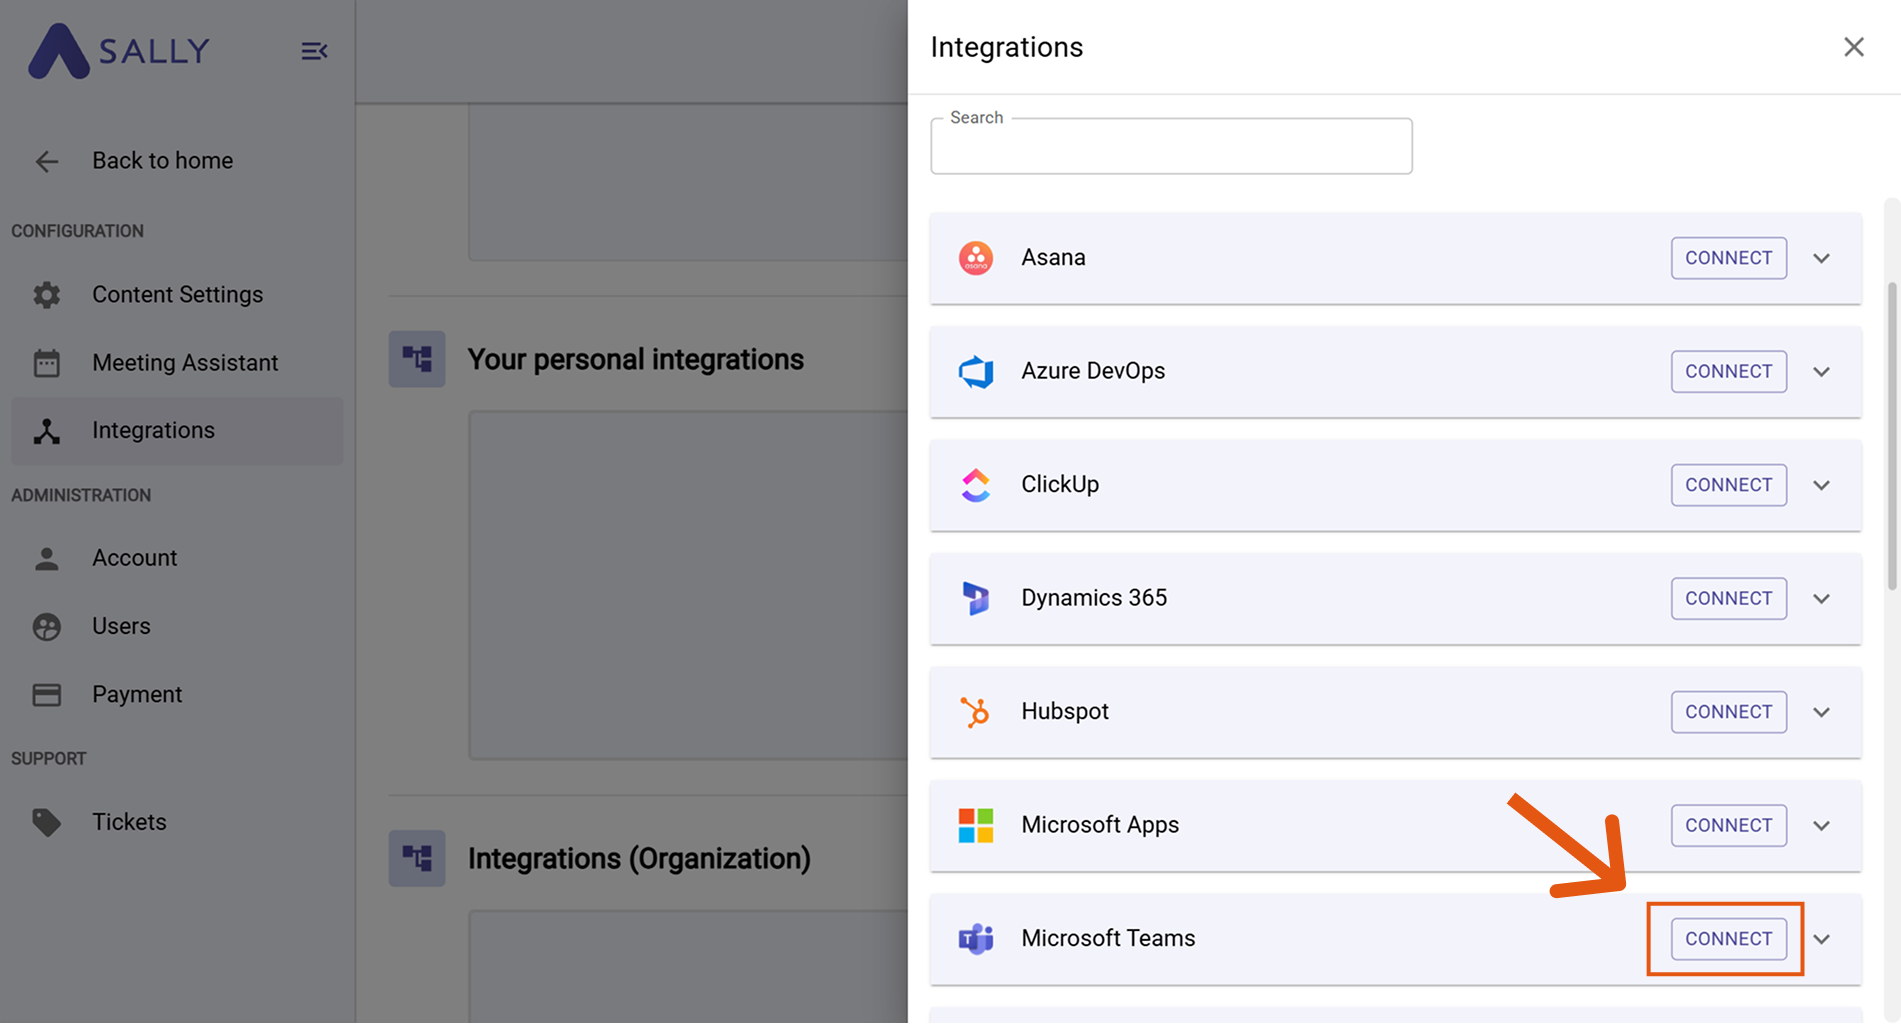Click the ClickUp logo icon

(976, 485)
